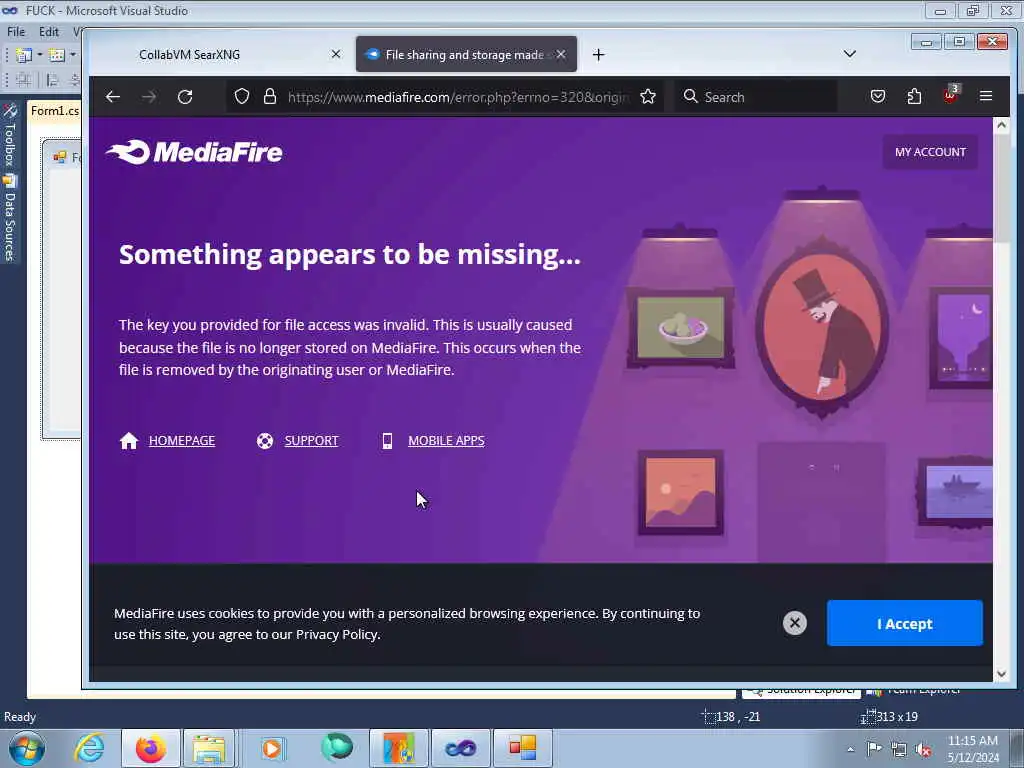Click Add New Item icon in Visual Studio toolbar
The height and width of the screenshot is (768, 1024).
click(57, 56)
